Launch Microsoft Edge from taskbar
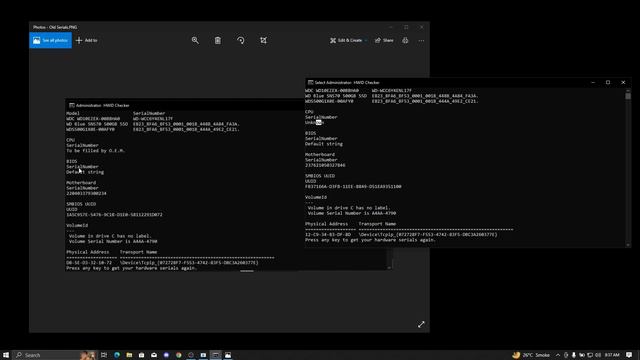The image size is (640, 360). tap(117, 355)
